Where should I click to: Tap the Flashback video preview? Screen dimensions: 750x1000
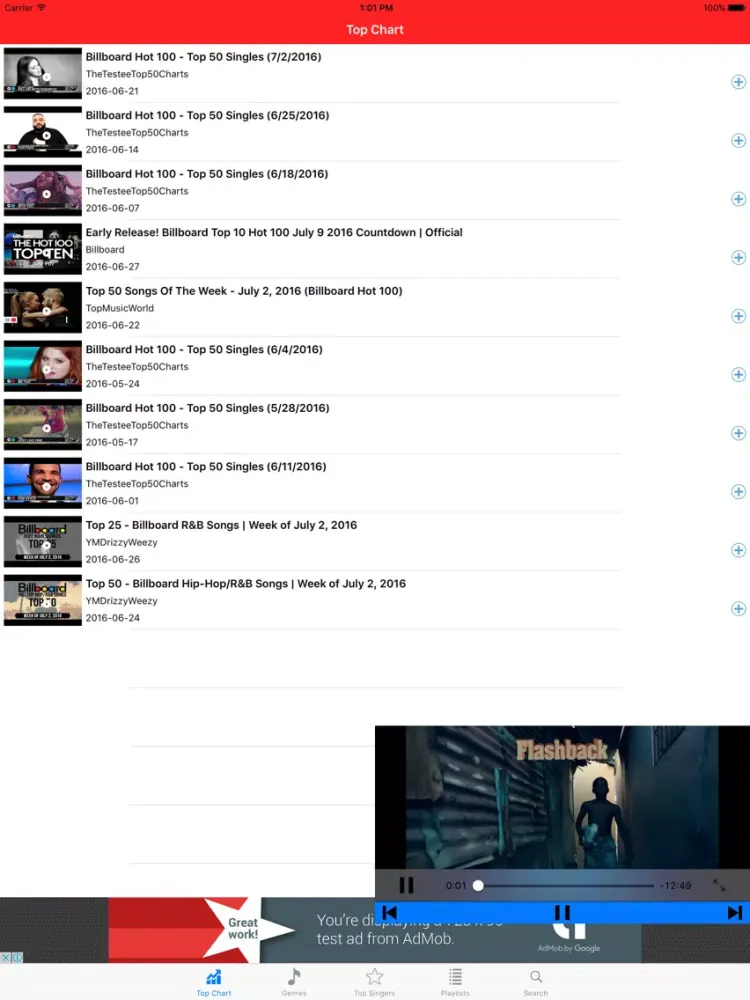click(x=562, y=797)
